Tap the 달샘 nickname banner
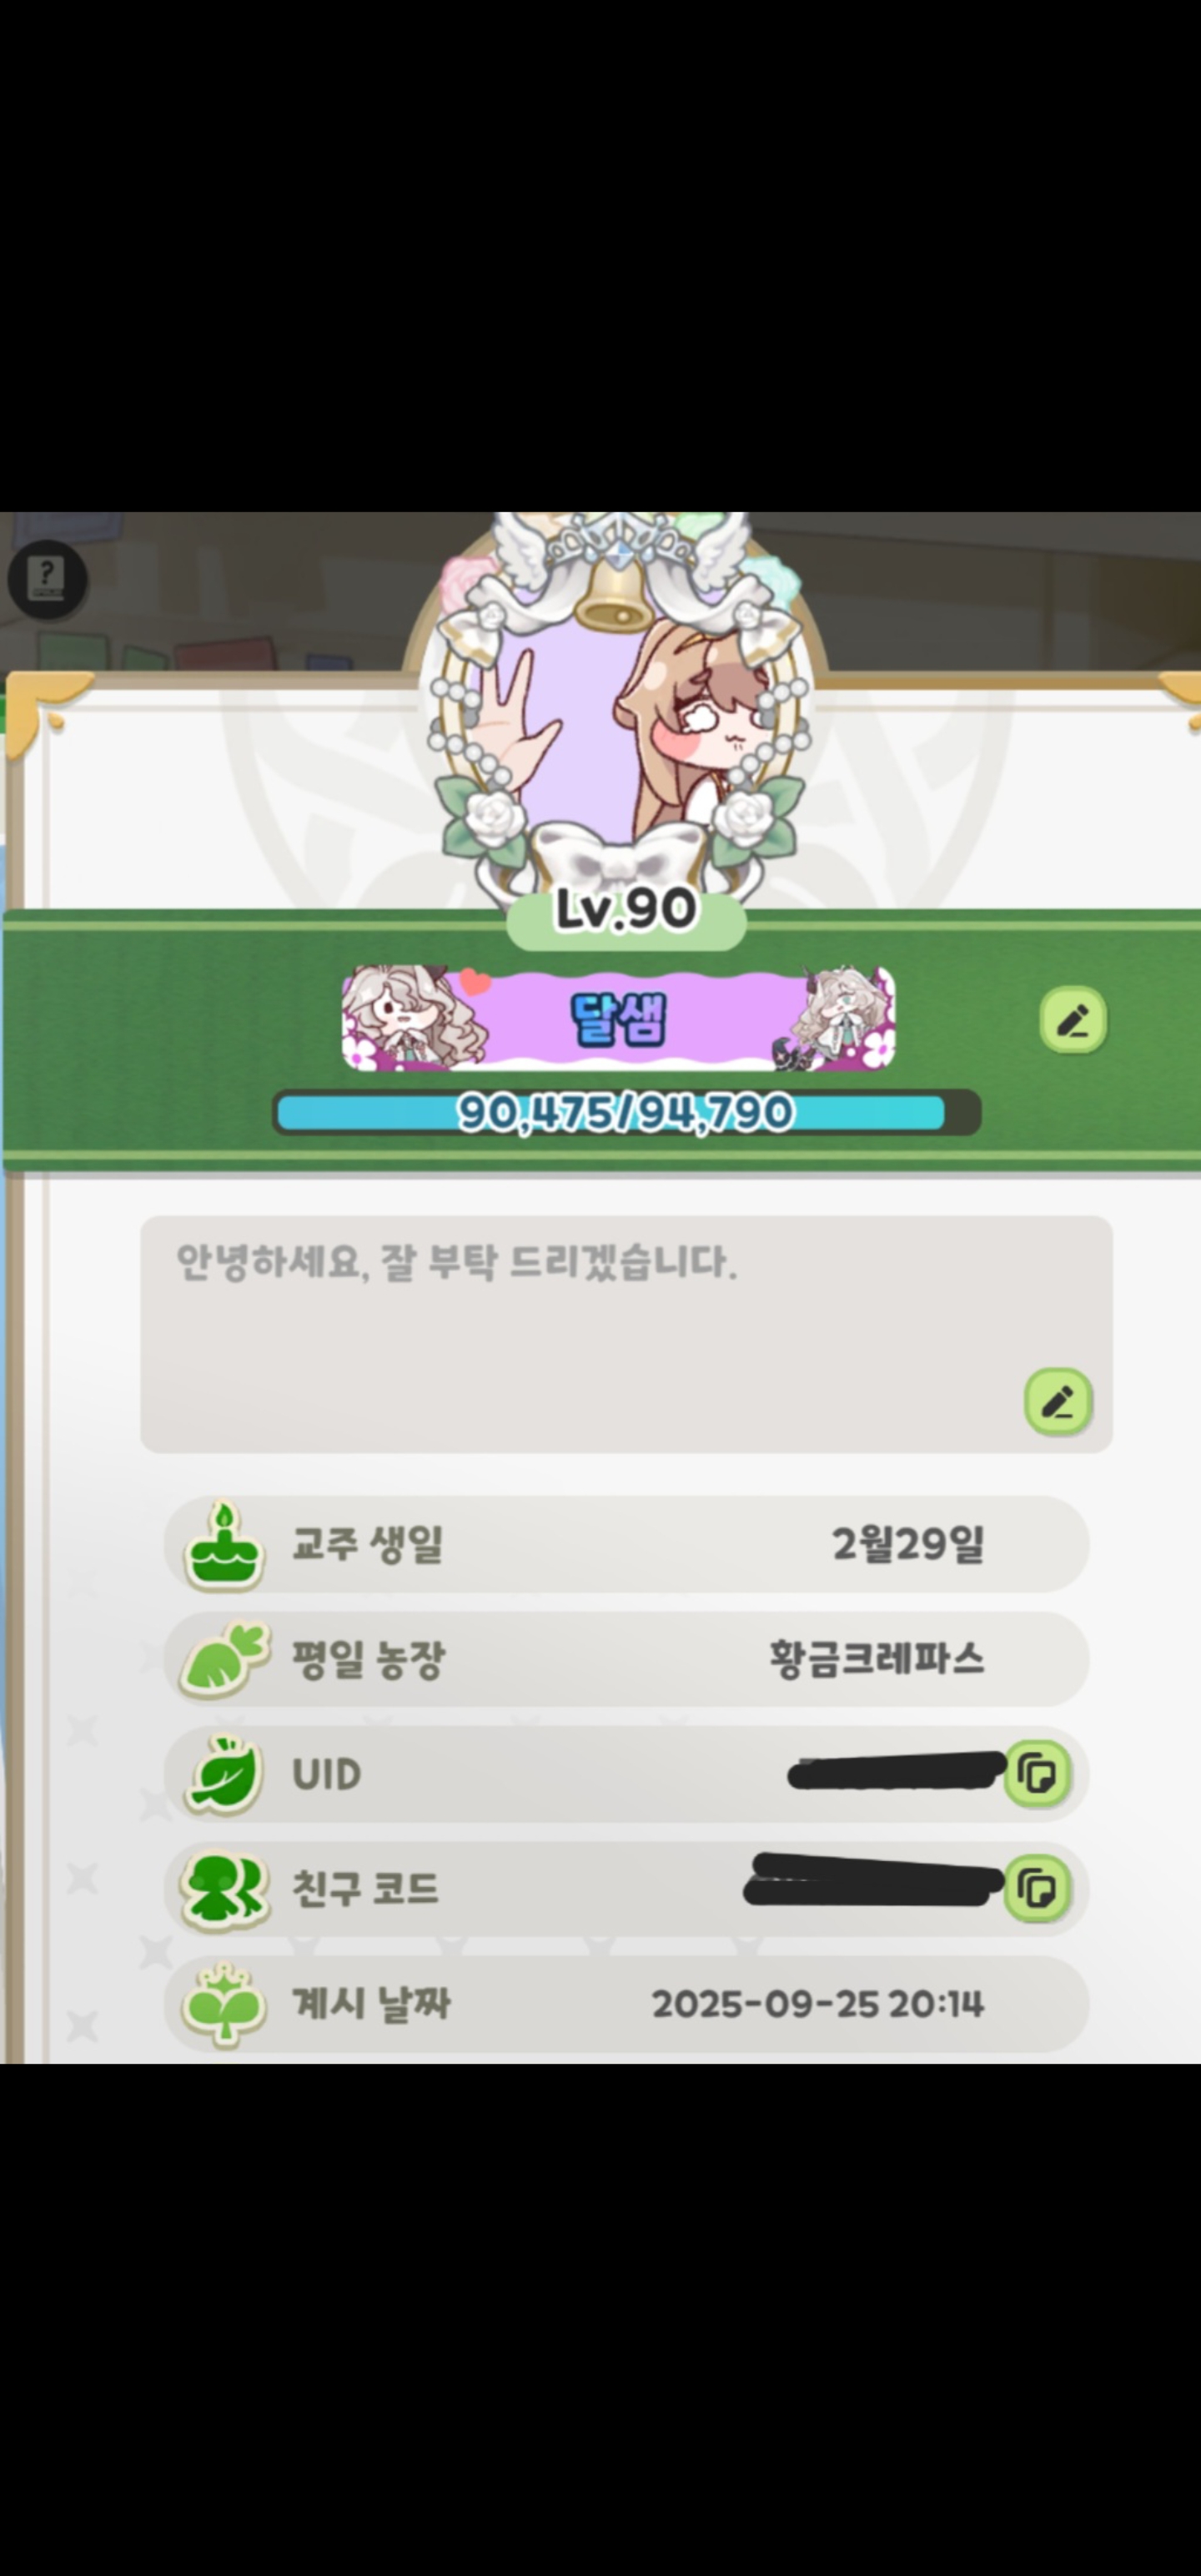This screenshot has width=1201, height=2576. click(x=619, y=1018)
